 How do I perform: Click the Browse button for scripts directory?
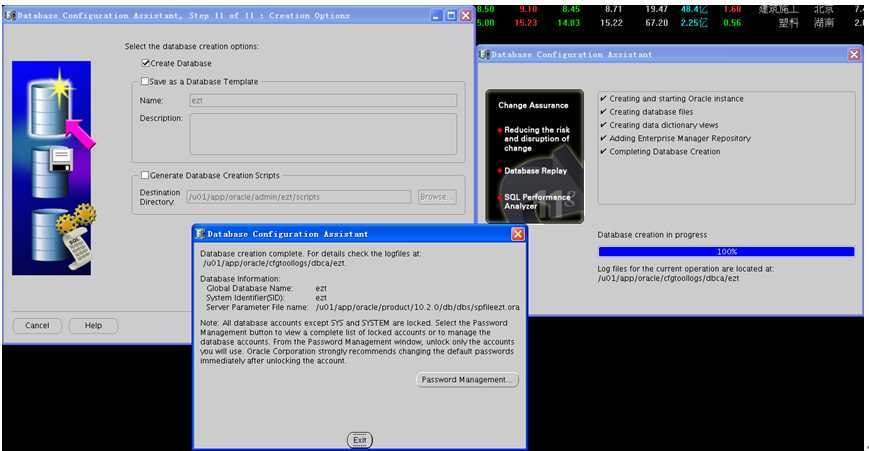[437, 197]
